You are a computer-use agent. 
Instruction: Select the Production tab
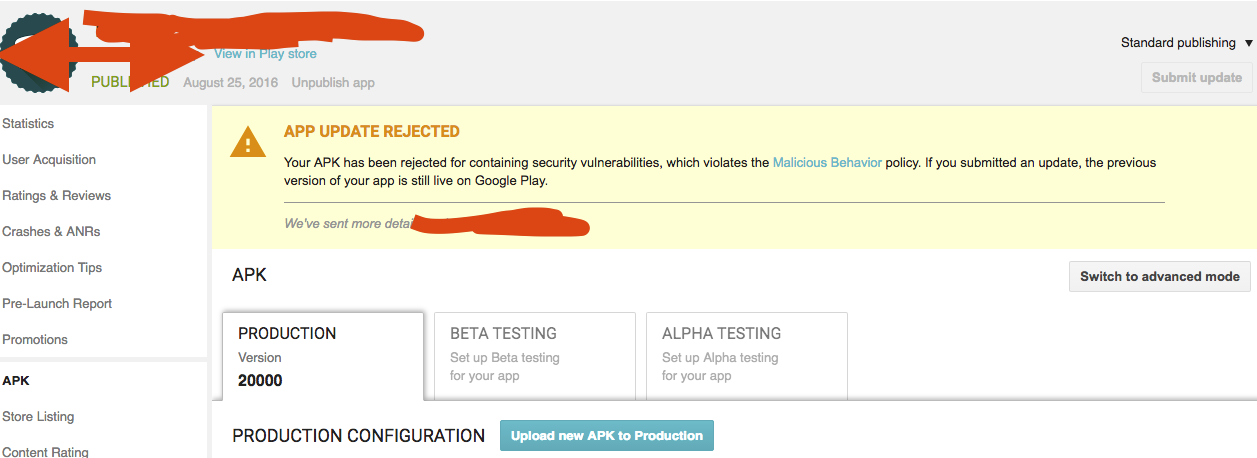[x=322, y=356]
